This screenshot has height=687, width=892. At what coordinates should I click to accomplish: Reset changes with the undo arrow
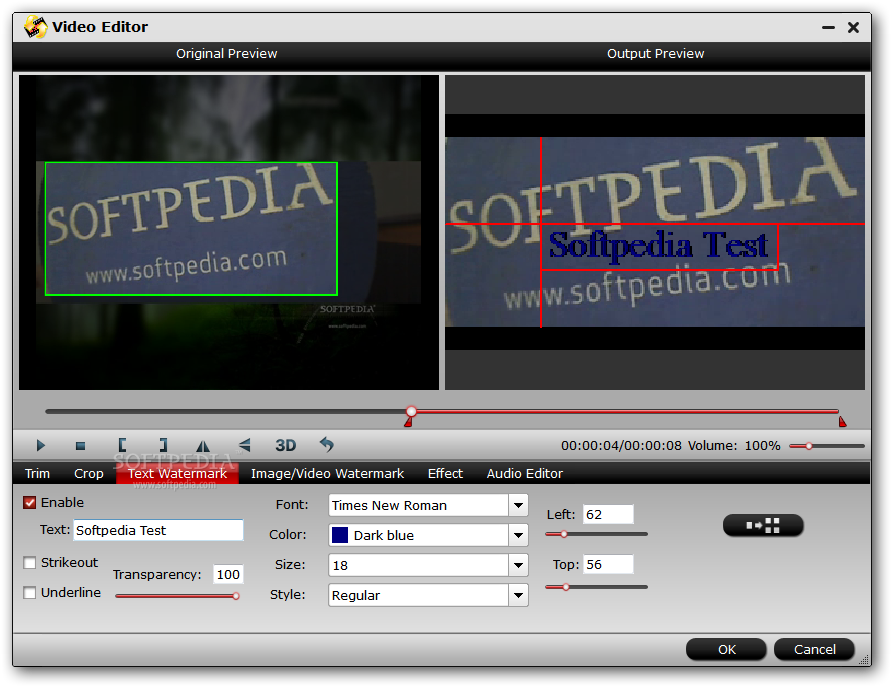pyautogui.click(x=327, y=444)
